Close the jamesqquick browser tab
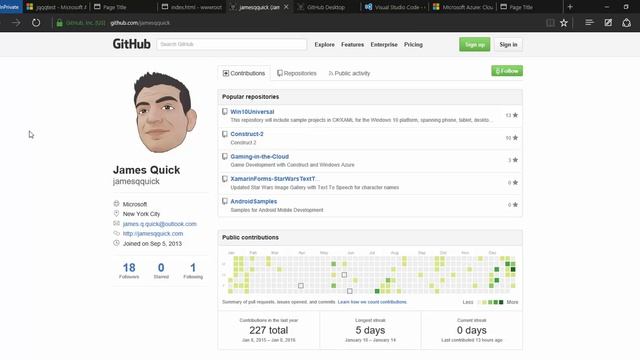Viewport: 640px width, 360px height. pyautogui.click(x=286, y=7)
